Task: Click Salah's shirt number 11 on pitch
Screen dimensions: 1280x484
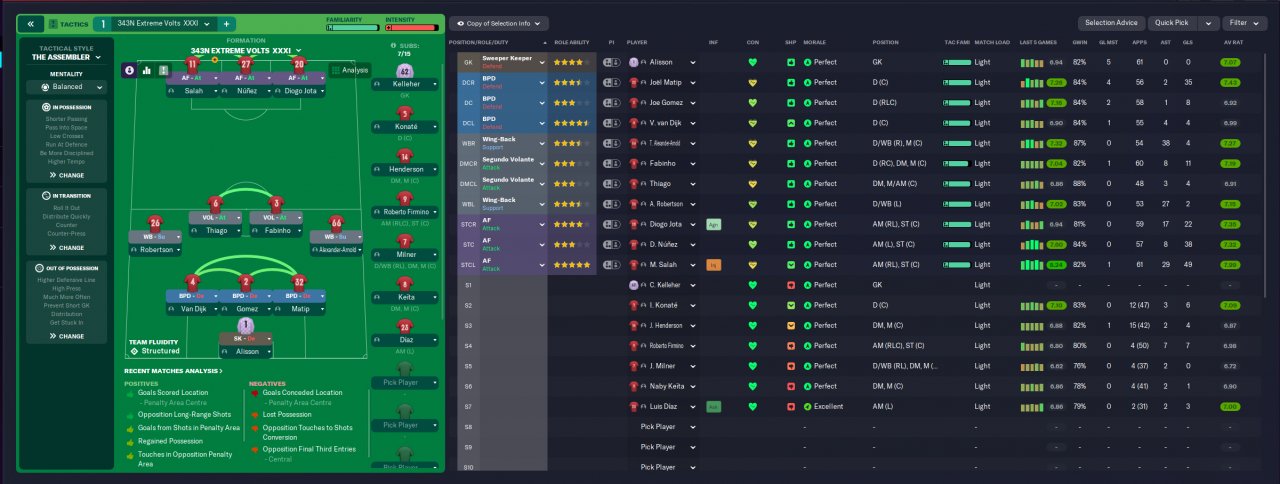Action: [192, 64]
